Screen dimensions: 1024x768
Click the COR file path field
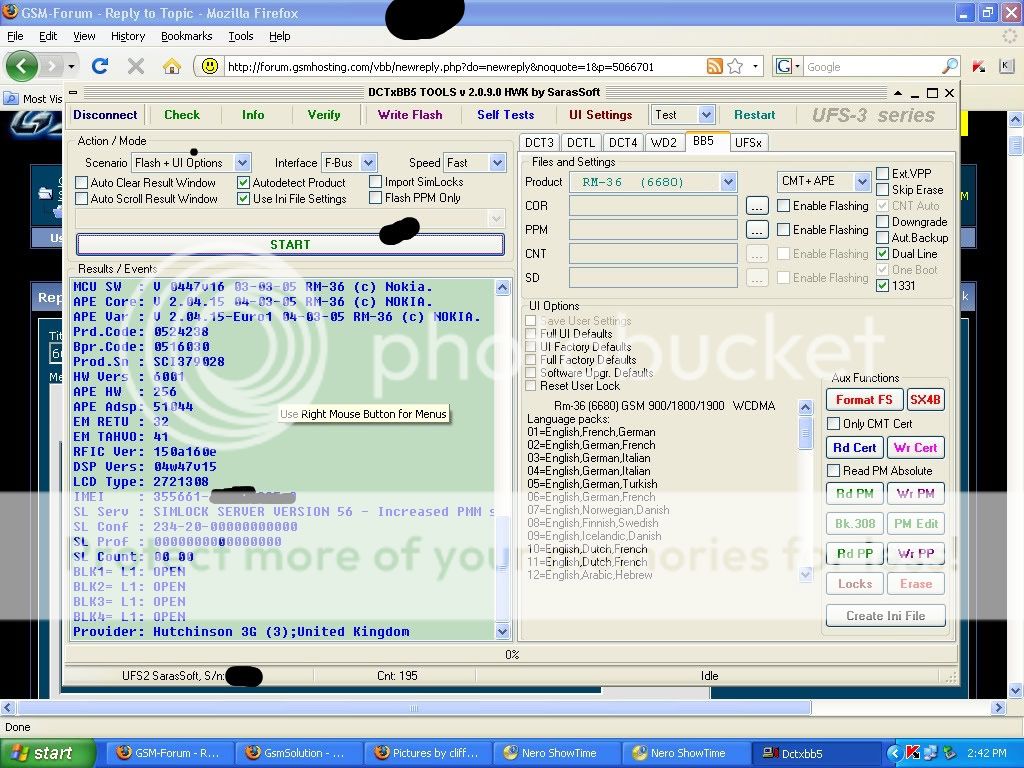coord(653,206)
